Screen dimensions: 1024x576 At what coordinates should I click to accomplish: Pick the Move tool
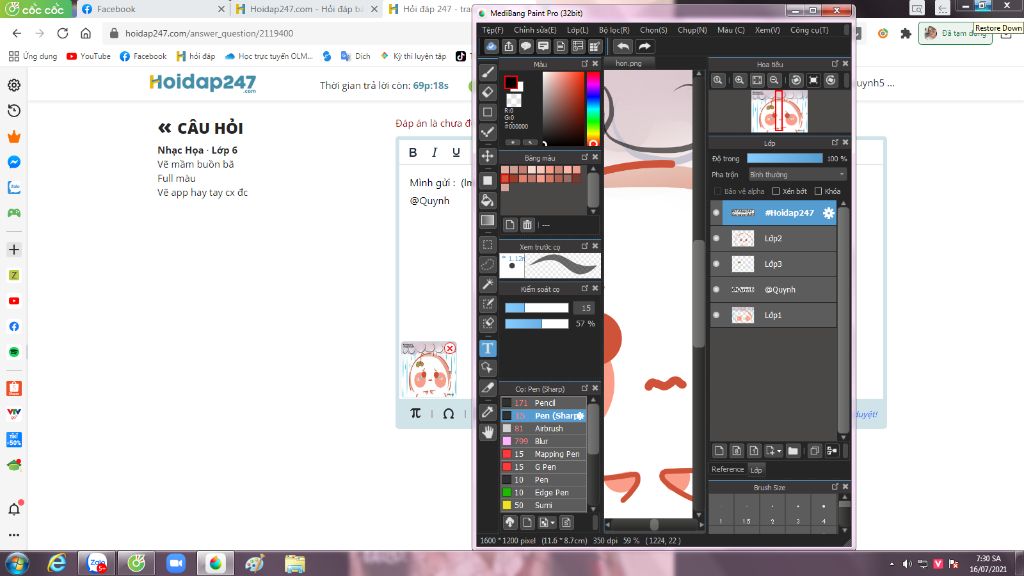[x=487, y=155]
